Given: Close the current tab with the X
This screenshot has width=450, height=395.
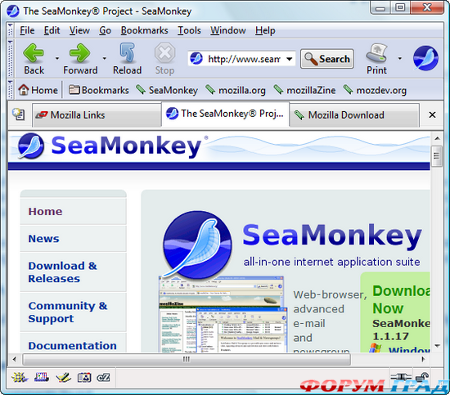Looking at the screenshot, I should [432, 115].
